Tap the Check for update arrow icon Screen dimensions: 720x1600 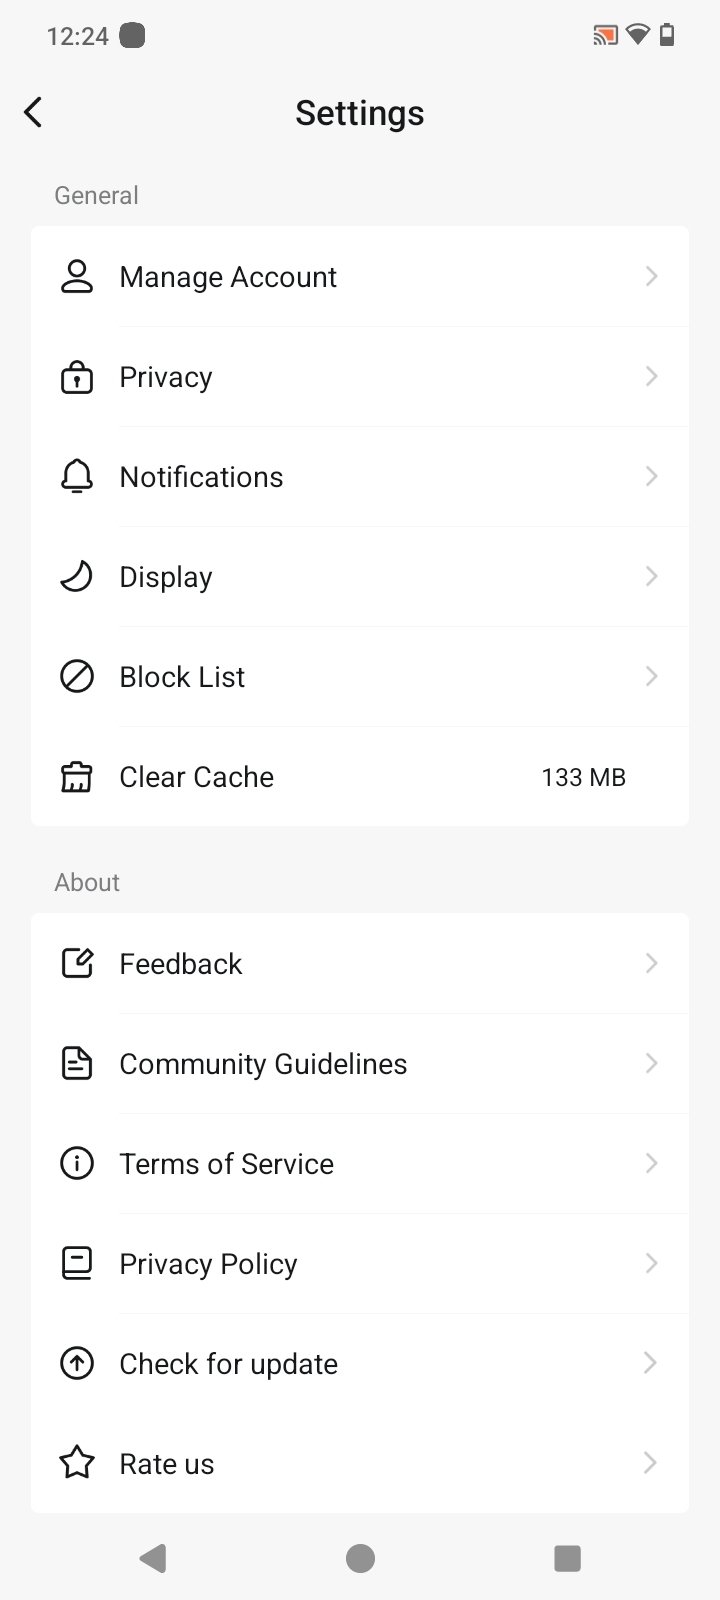(77, 1364)
